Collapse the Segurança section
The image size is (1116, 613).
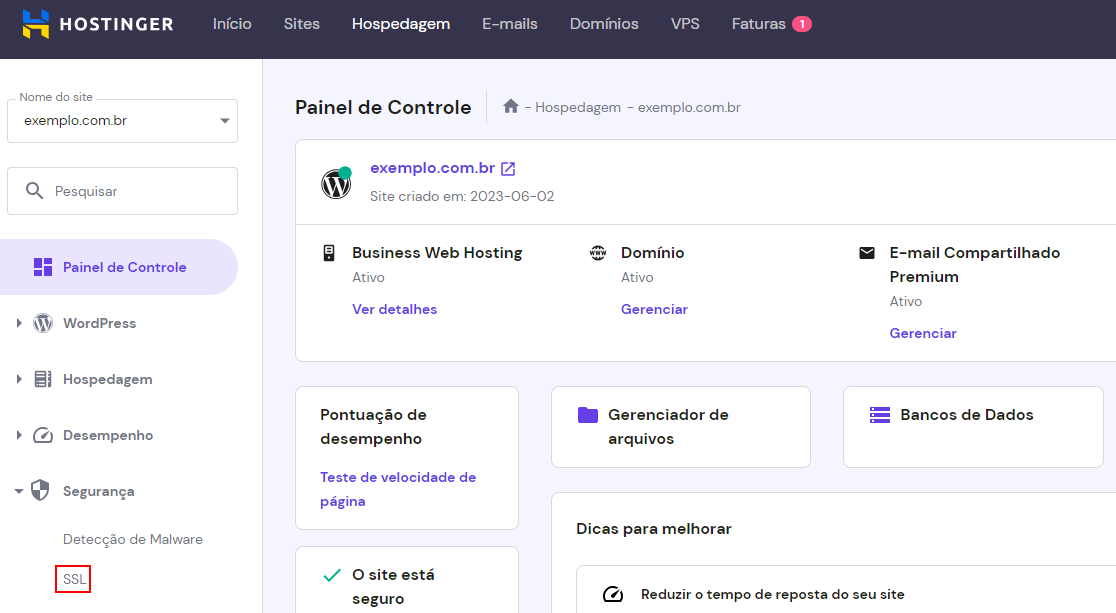tap(17, 491)
